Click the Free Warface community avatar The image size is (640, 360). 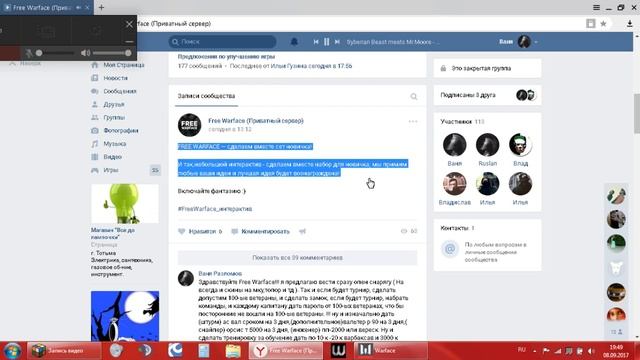point(189,125)
